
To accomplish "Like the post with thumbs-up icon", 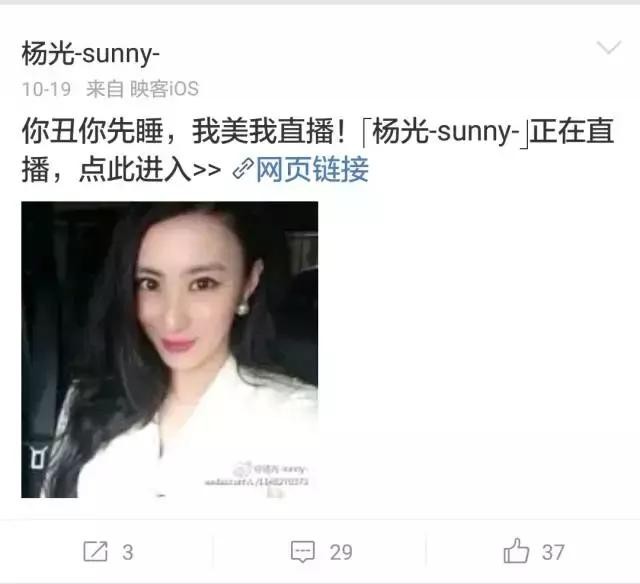I will point(516,551).
